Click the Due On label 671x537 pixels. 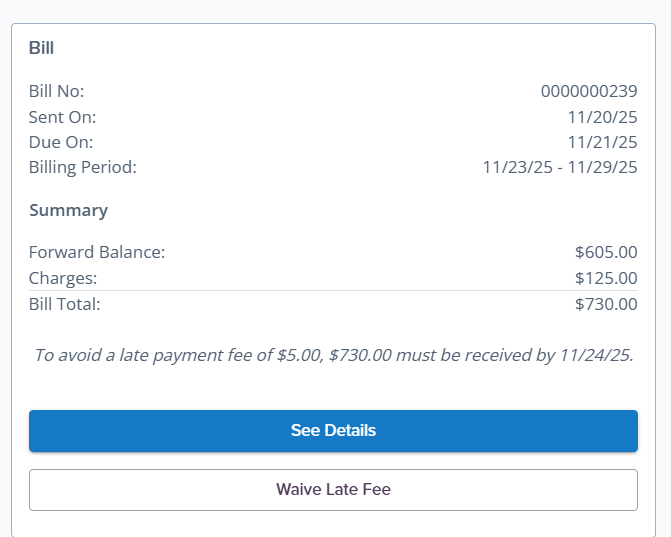61,142
